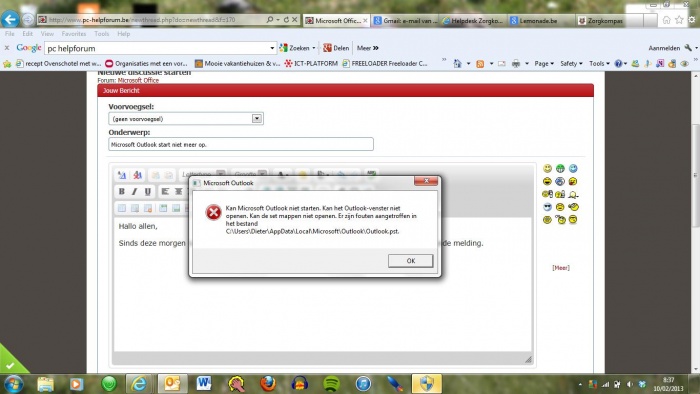Go back with the browser back arrow
This screenshot has width=700, height=394.
click(10, 20)
